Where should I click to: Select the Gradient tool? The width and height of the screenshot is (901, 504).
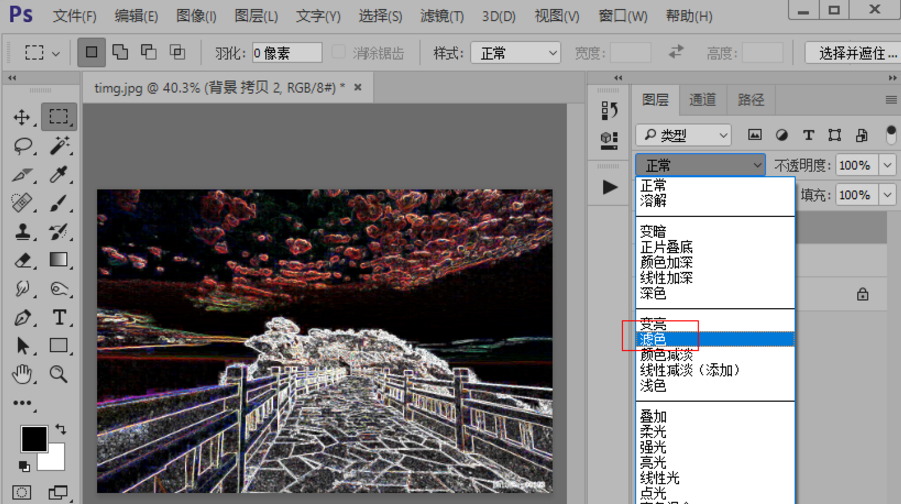click(59, 260)
